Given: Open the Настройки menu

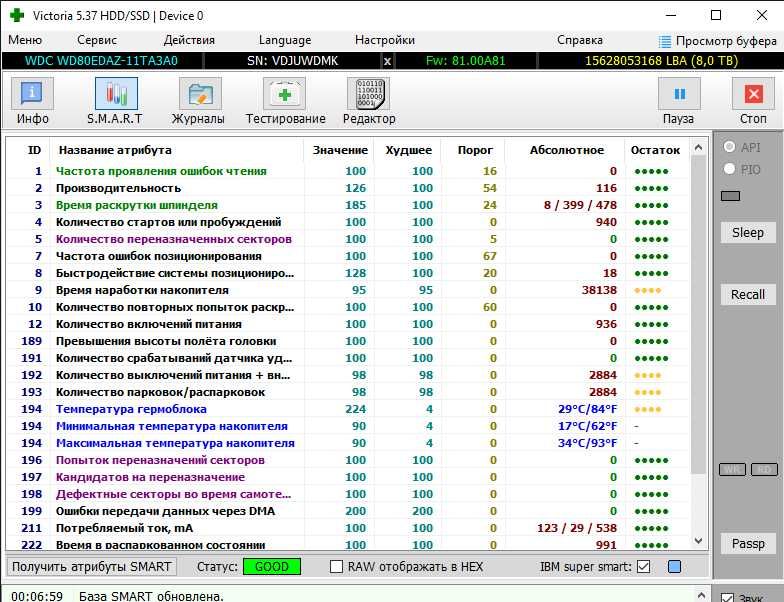Looking at the screenshot, I should (384, 40).
